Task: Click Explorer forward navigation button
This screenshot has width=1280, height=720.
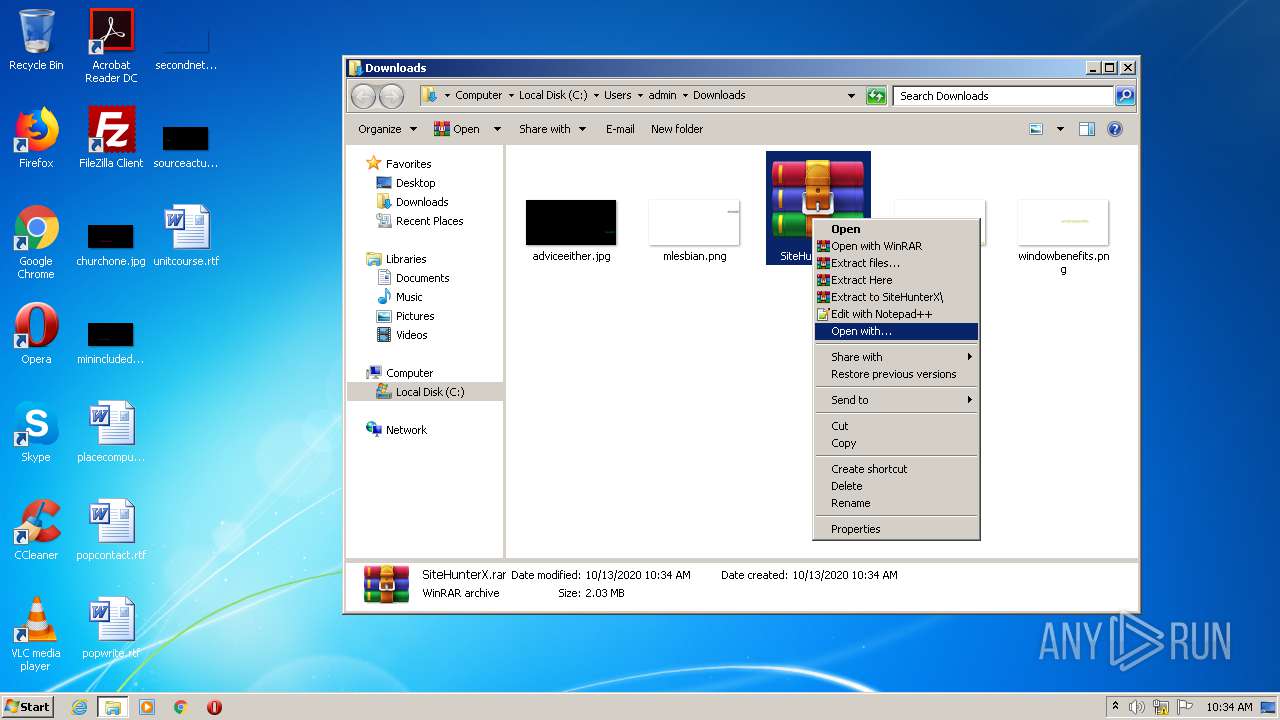Action: pos(391,96)
